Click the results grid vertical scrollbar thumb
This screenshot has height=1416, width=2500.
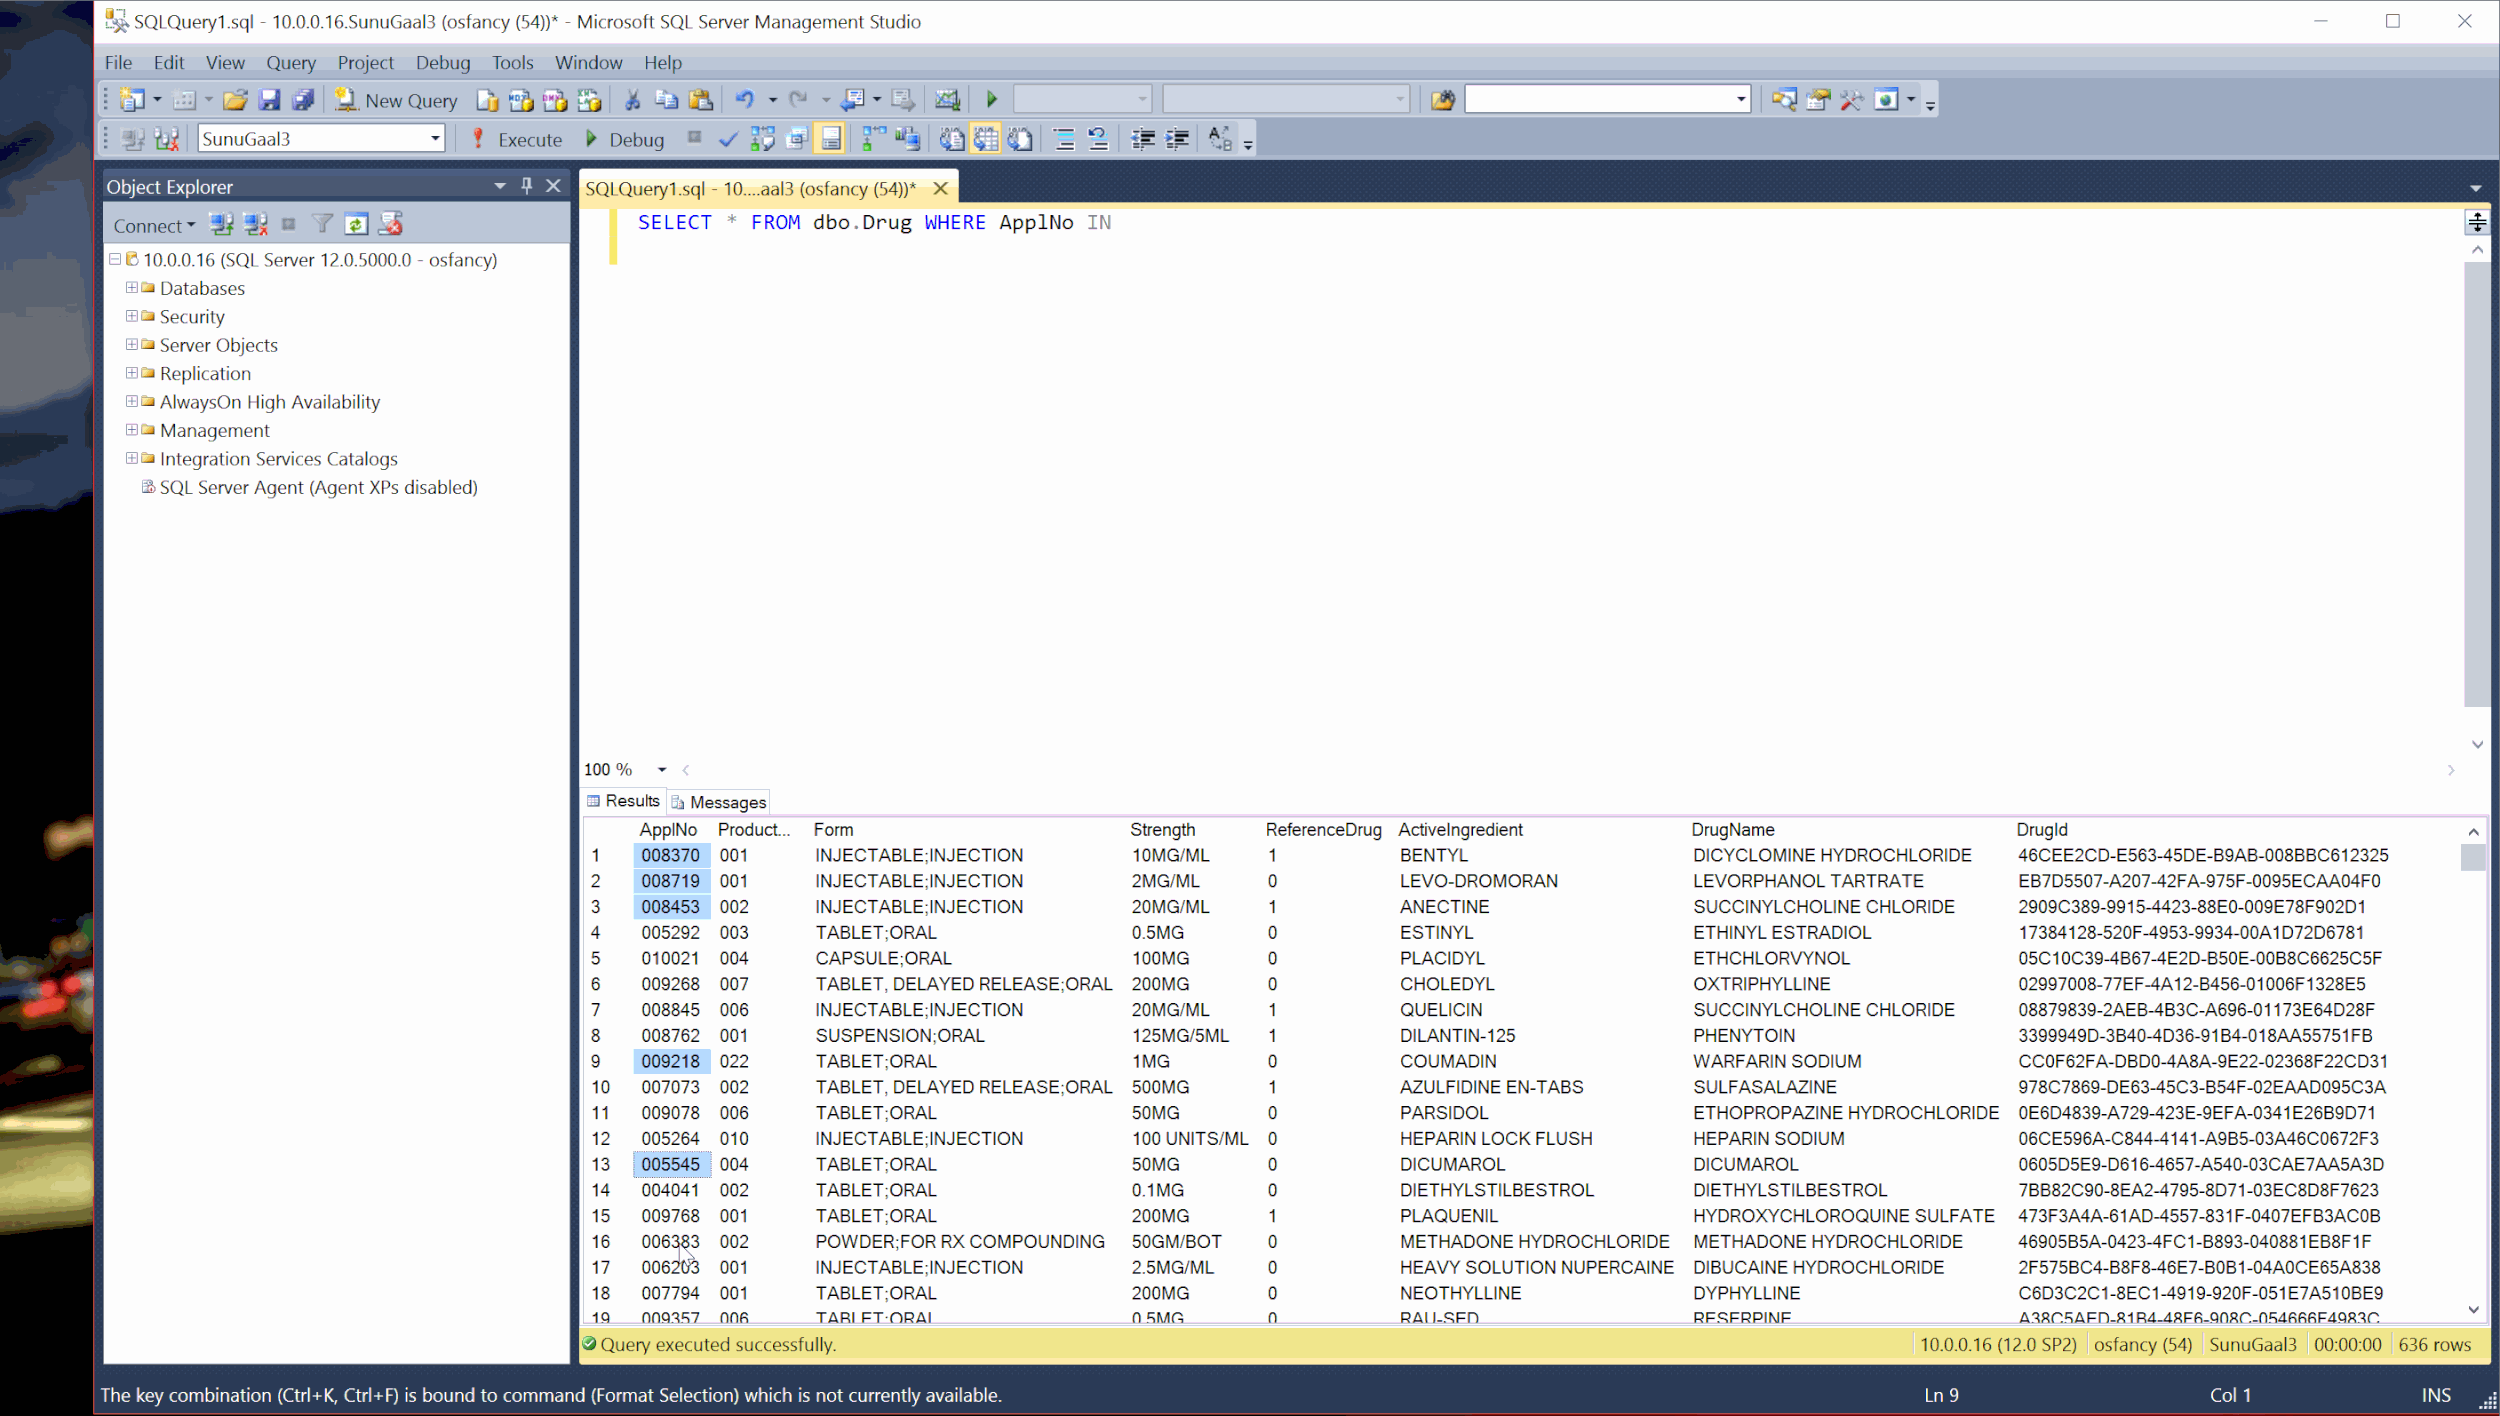tap(2473, 858)
